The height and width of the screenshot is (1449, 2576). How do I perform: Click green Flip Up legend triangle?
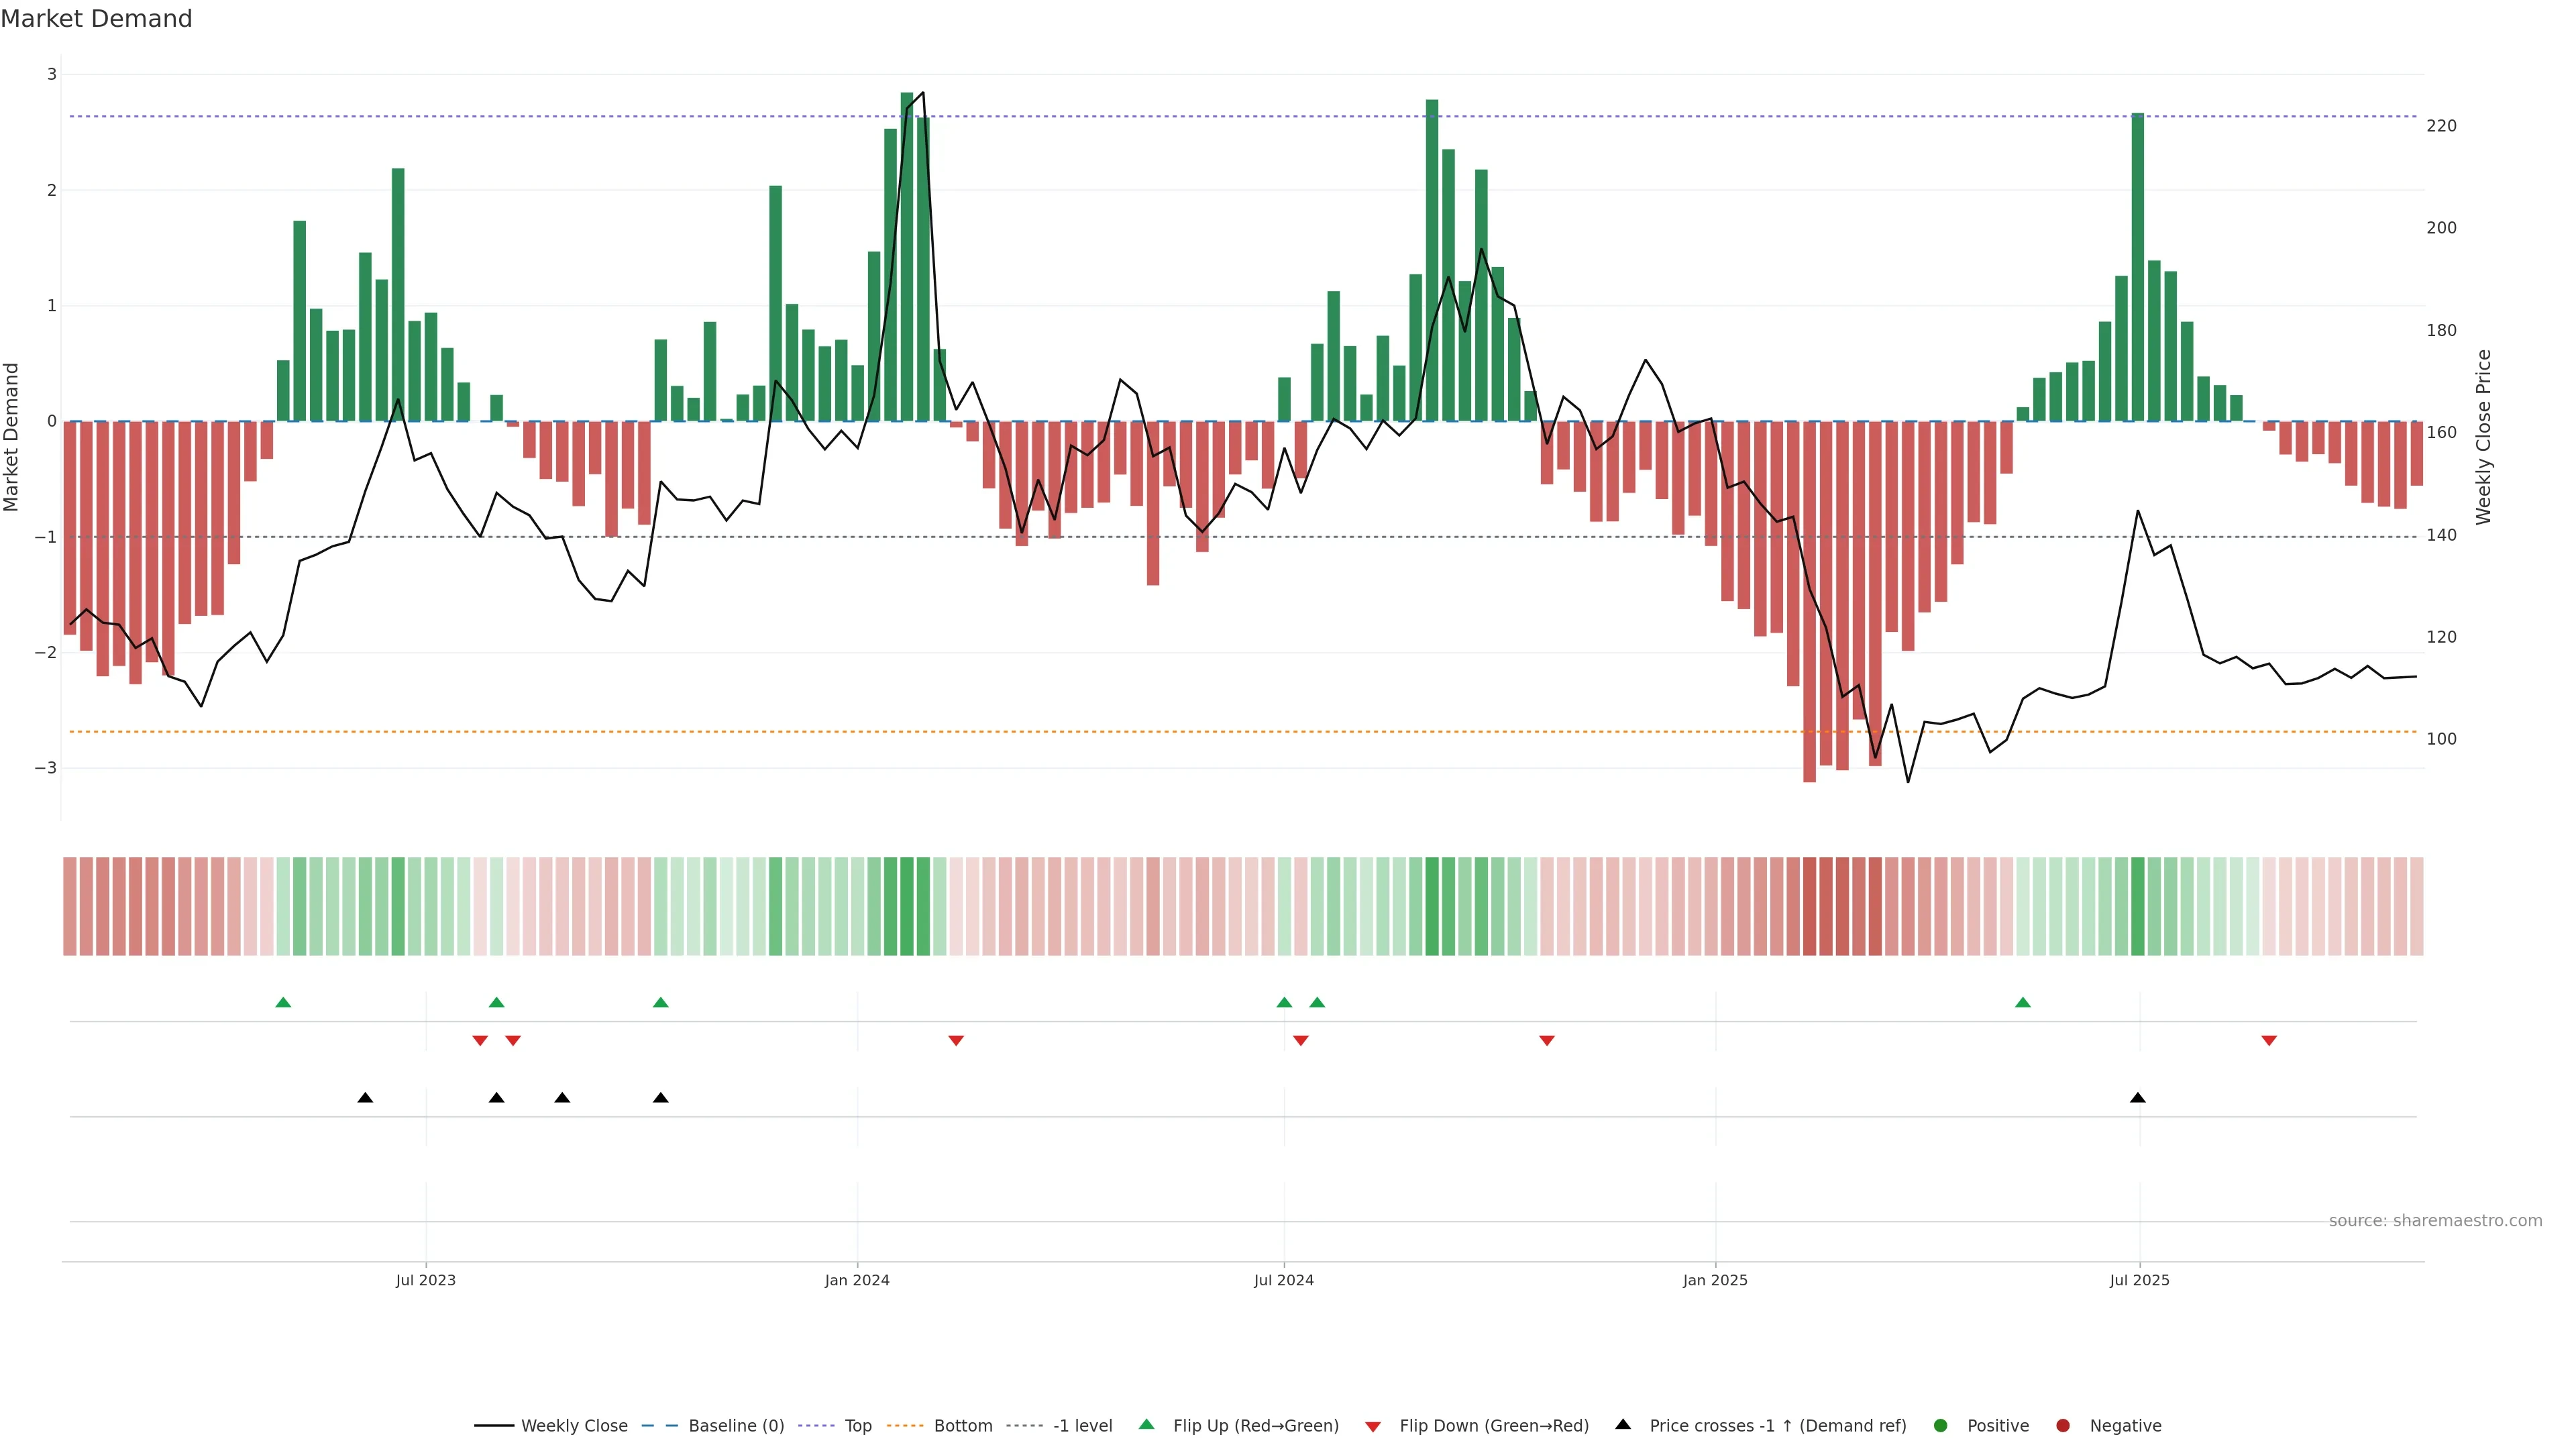[1147, 1425]
